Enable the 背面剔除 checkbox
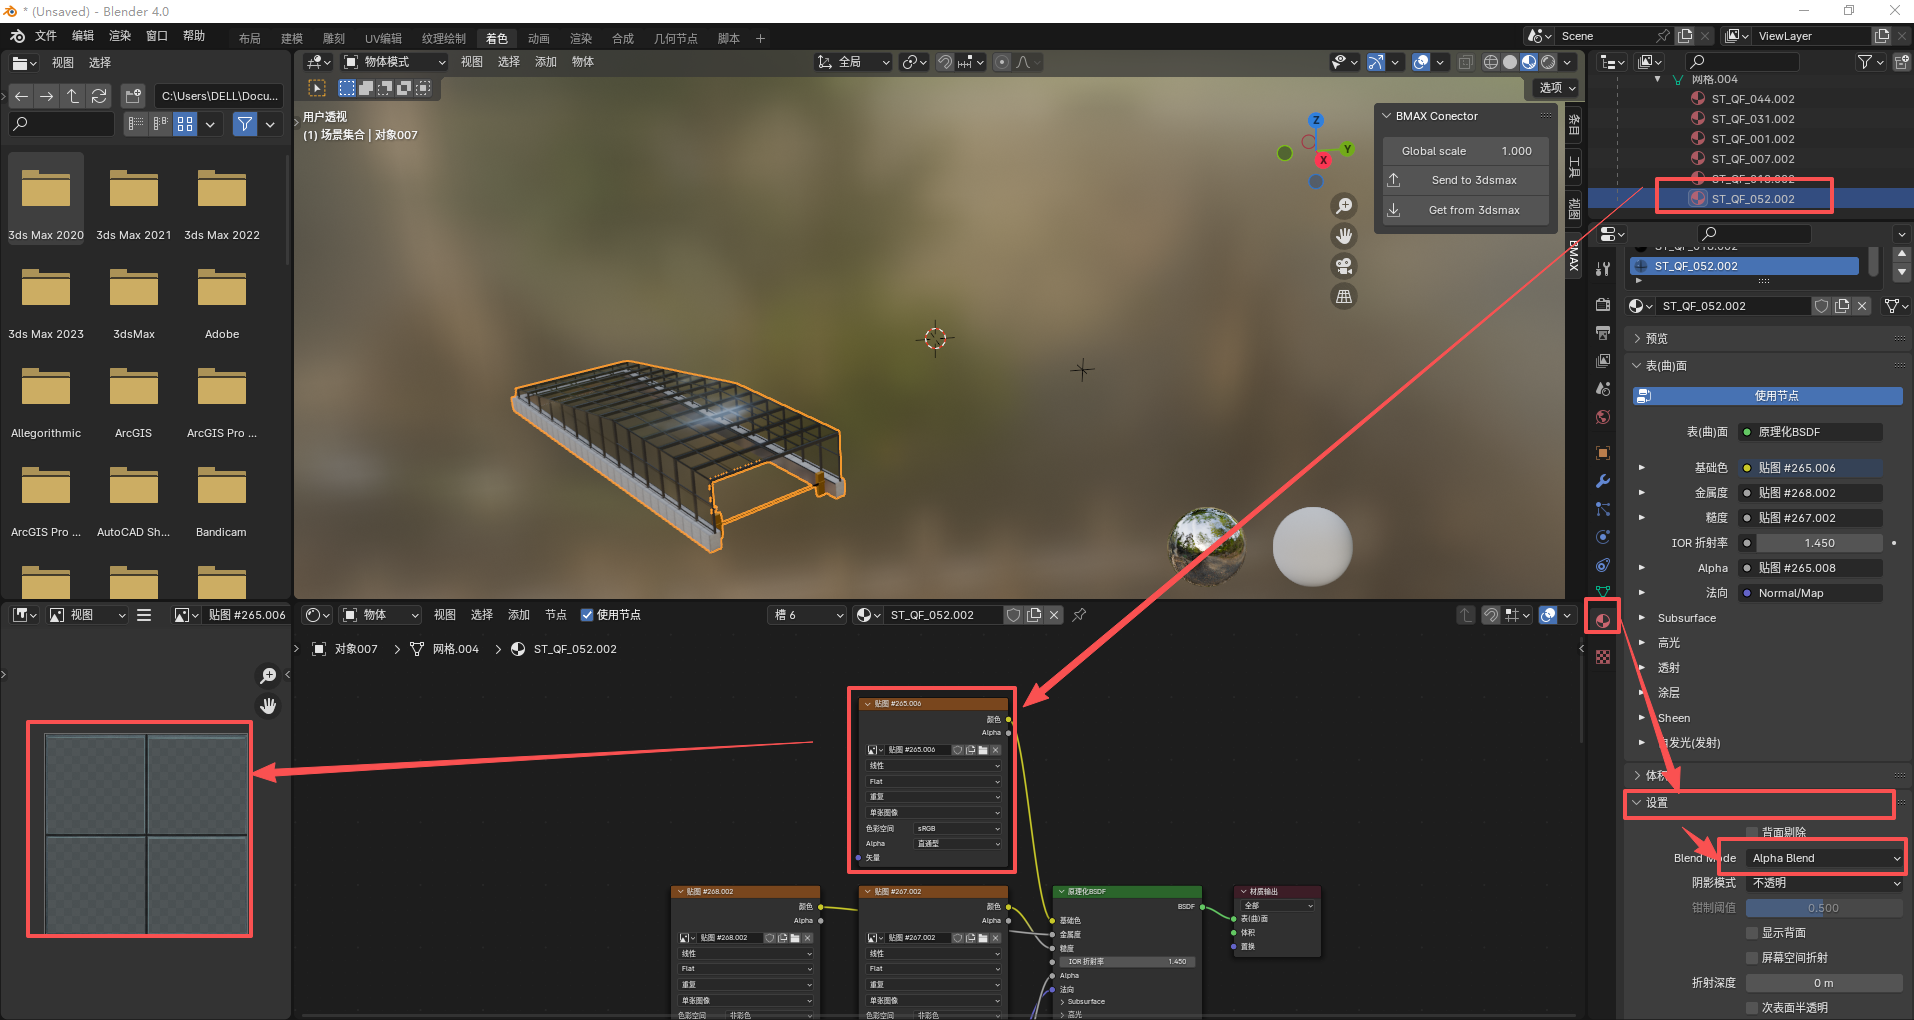Screen dimensions: 1914x1020 tap(1752, 832)
